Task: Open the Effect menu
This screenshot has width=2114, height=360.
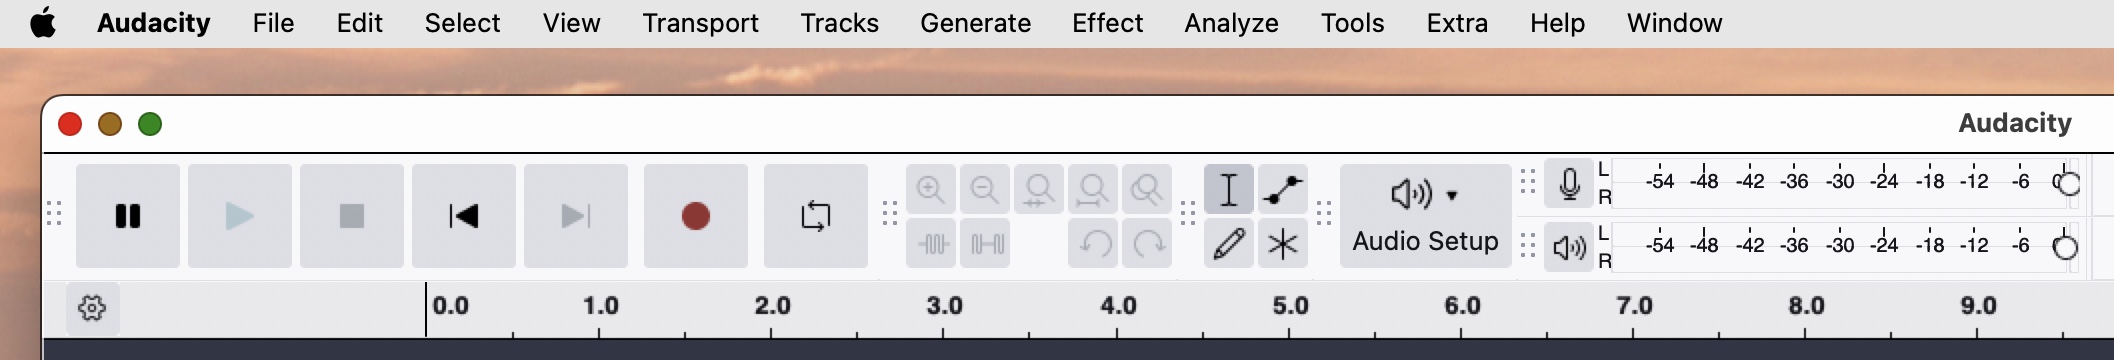Action: (1107, 23)
